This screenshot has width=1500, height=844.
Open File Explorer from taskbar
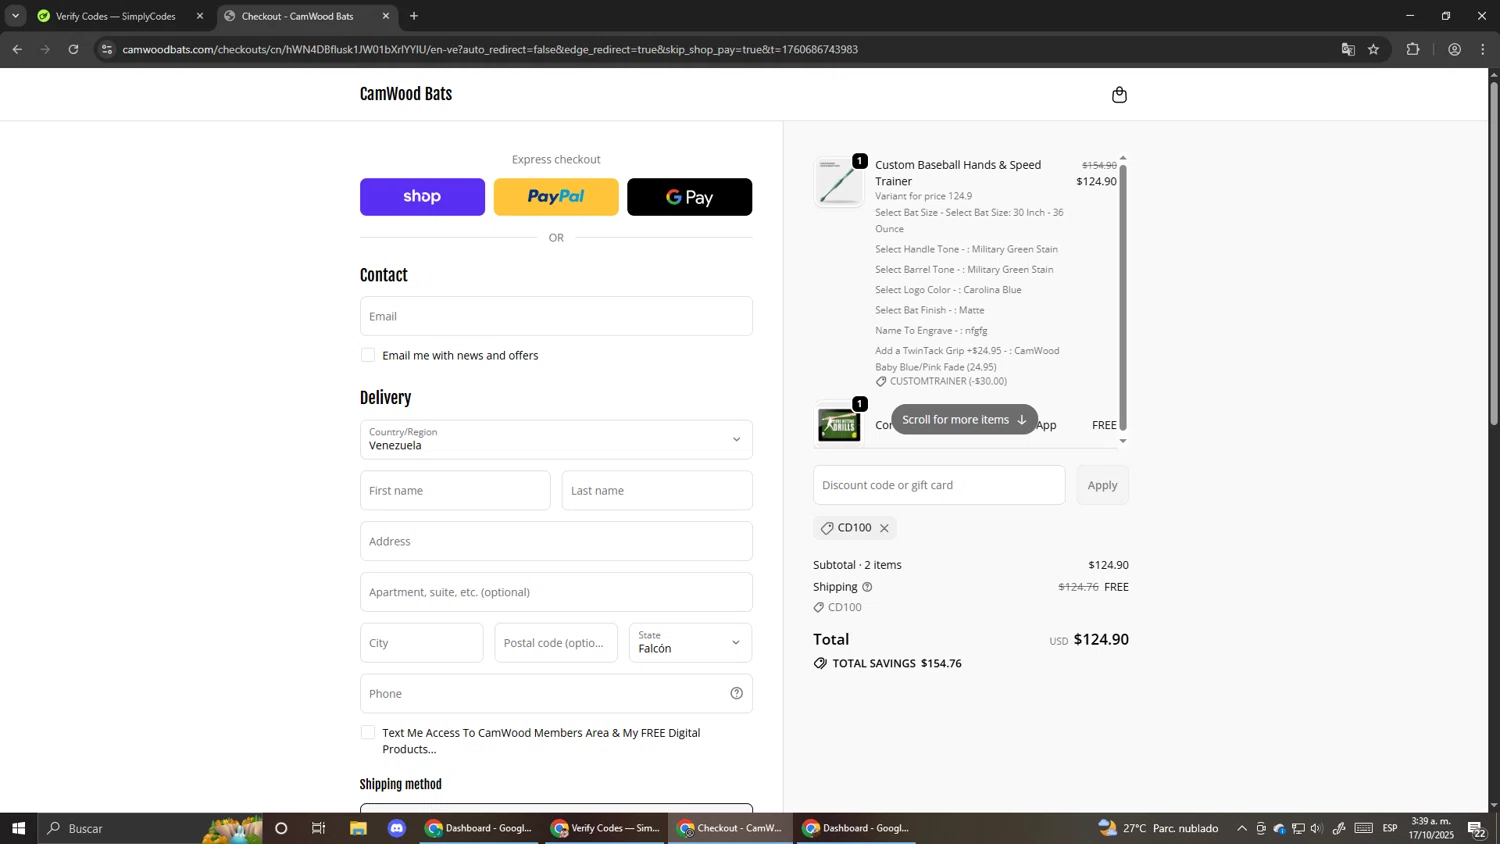click(358, 828)
